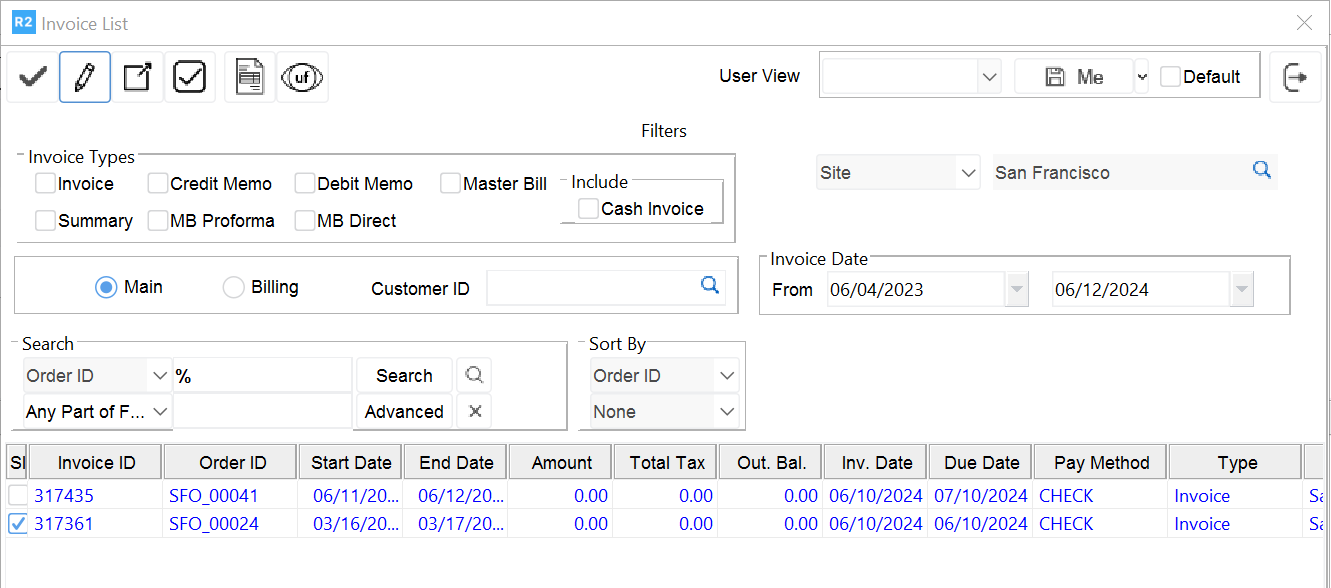Click the open-in-new-window arrow icon
Image resolution: width=1331 pixels, height=588 pixels.
point(137,78)
